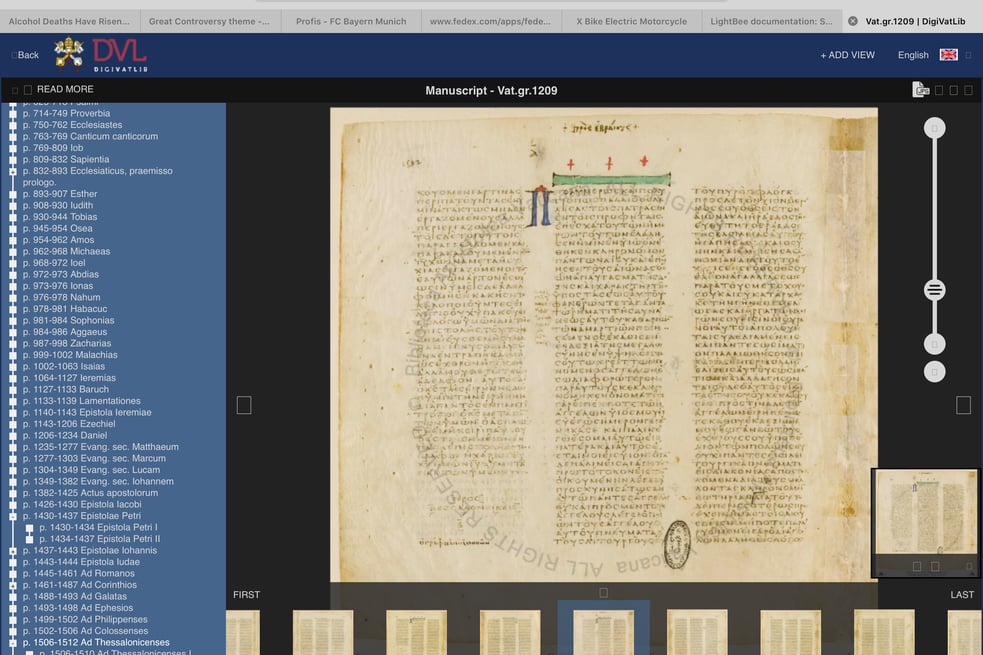Click the UK flag language icon

[x=948, y=55]
